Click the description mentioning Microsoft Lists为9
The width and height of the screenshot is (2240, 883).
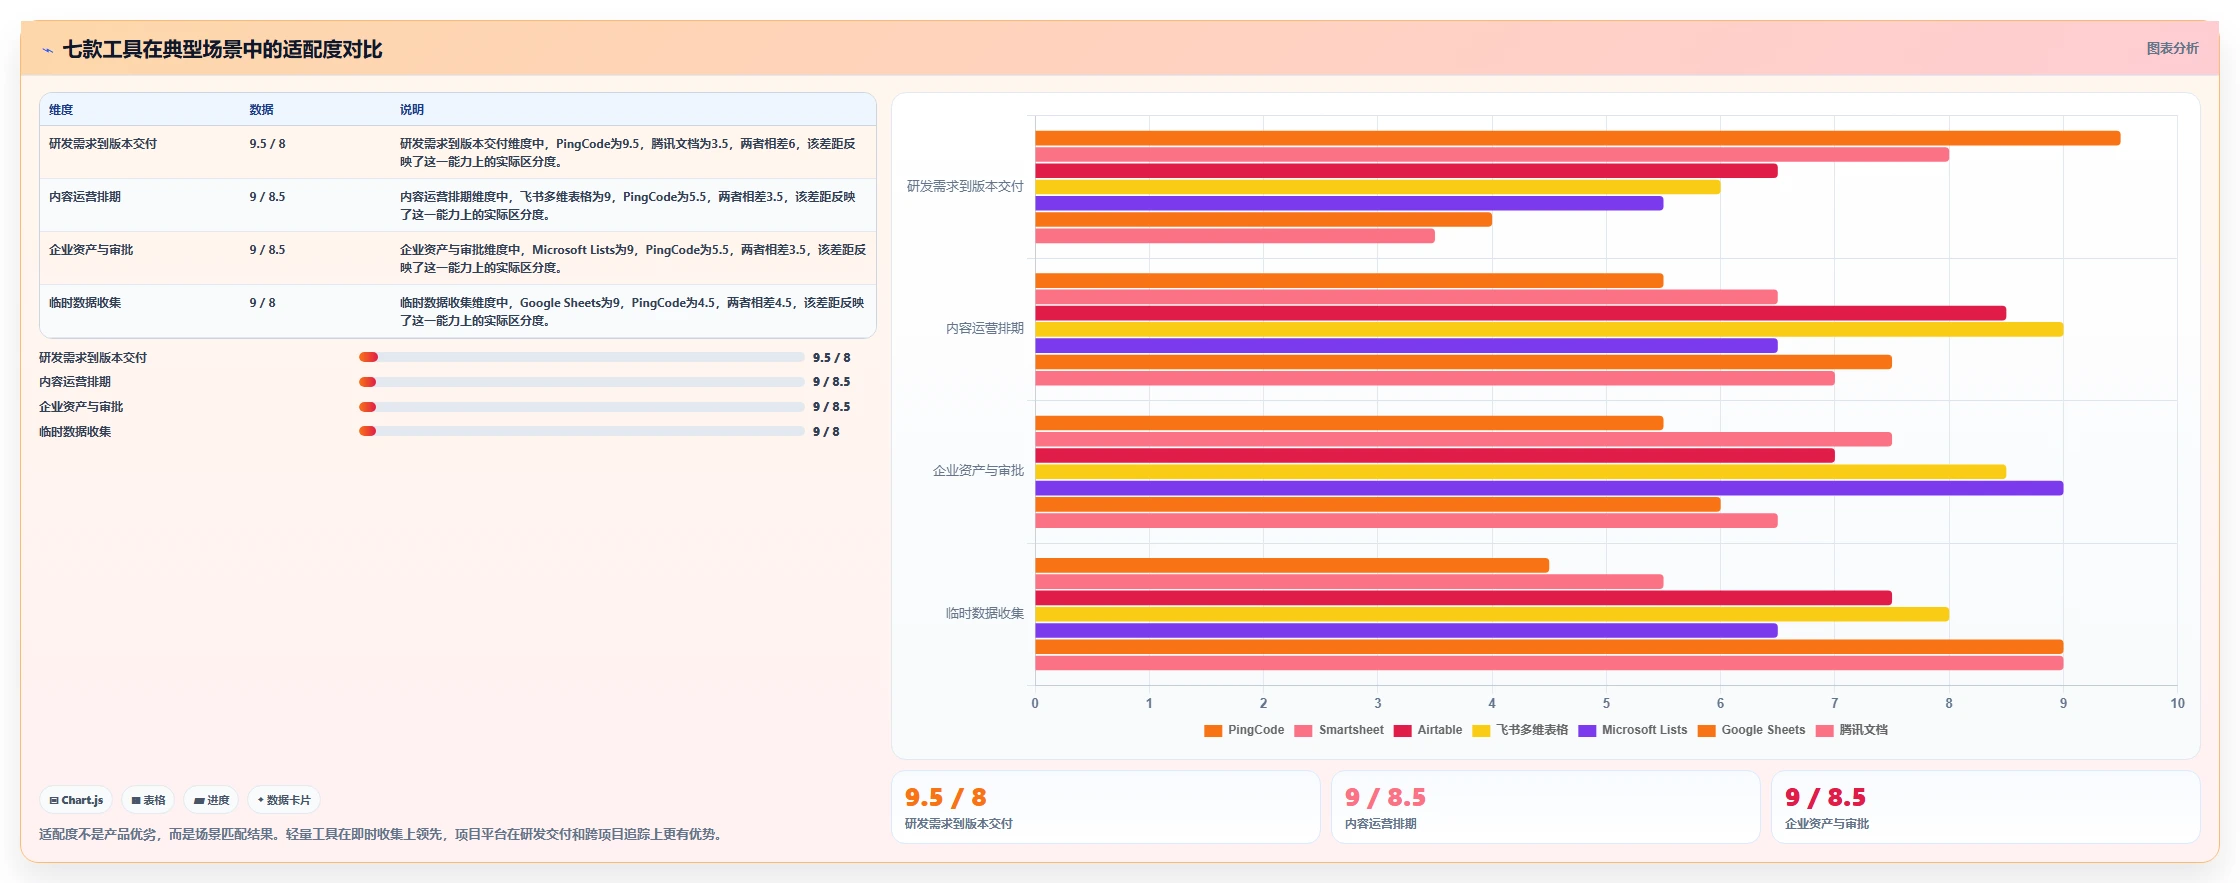(x=633, y=259)
